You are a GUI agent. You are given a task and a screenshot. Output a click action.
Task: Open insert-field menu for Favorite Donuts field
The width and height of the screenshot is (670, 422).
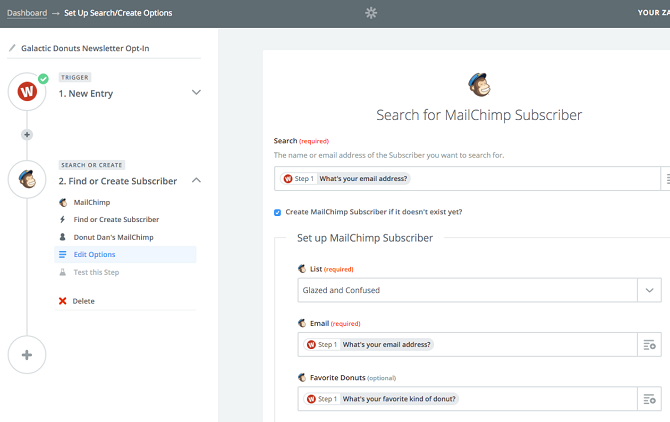tap(649, 399)
